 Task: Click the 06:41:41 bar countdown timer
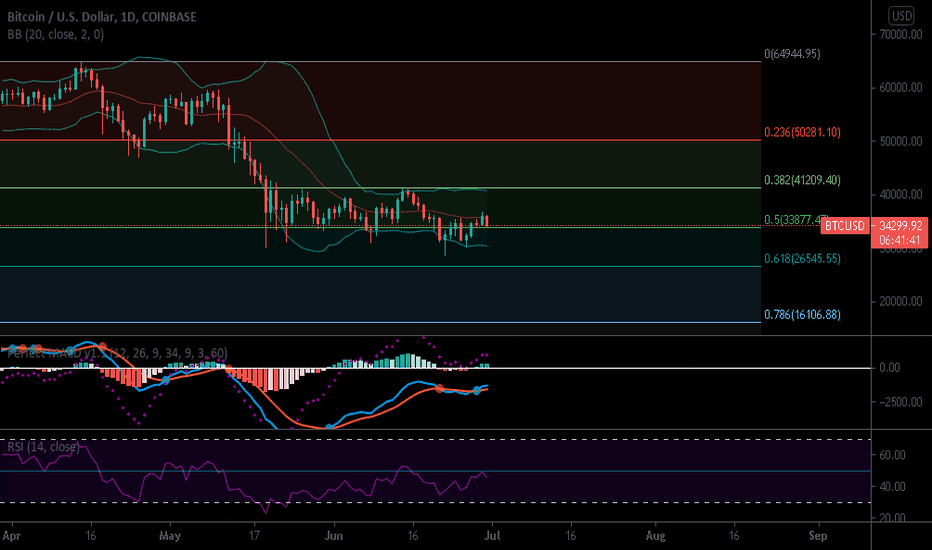tap(900, 240)
